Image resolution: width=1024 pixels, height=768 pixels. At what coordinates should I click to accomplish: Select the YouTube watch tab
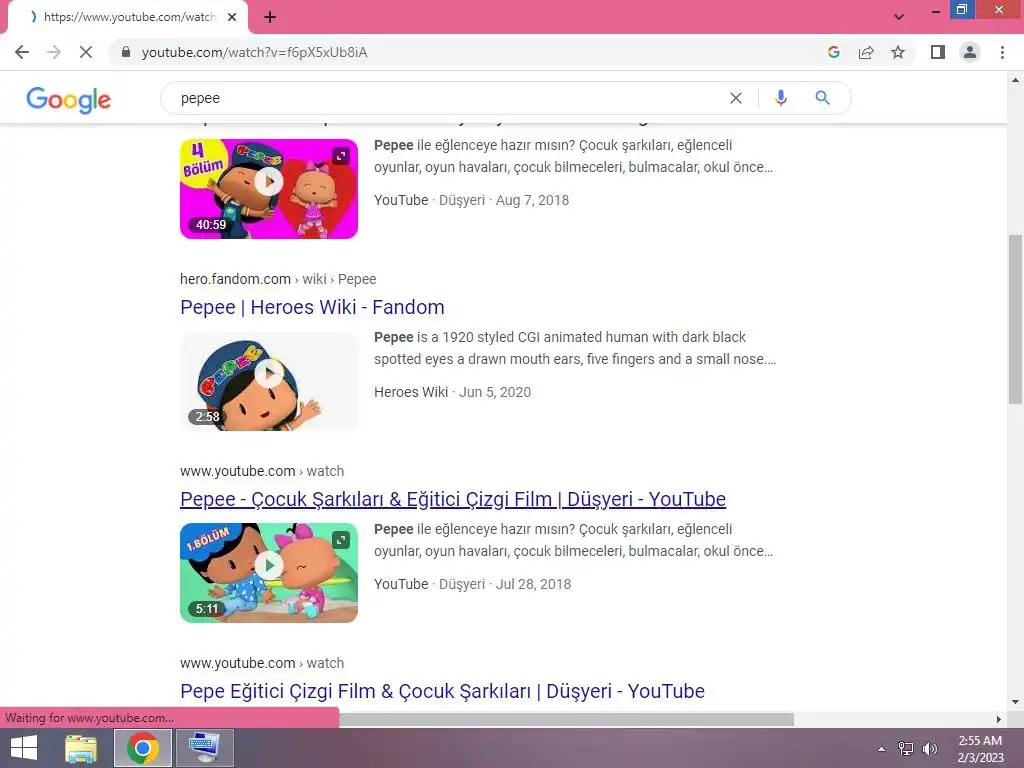click(128, 17)
